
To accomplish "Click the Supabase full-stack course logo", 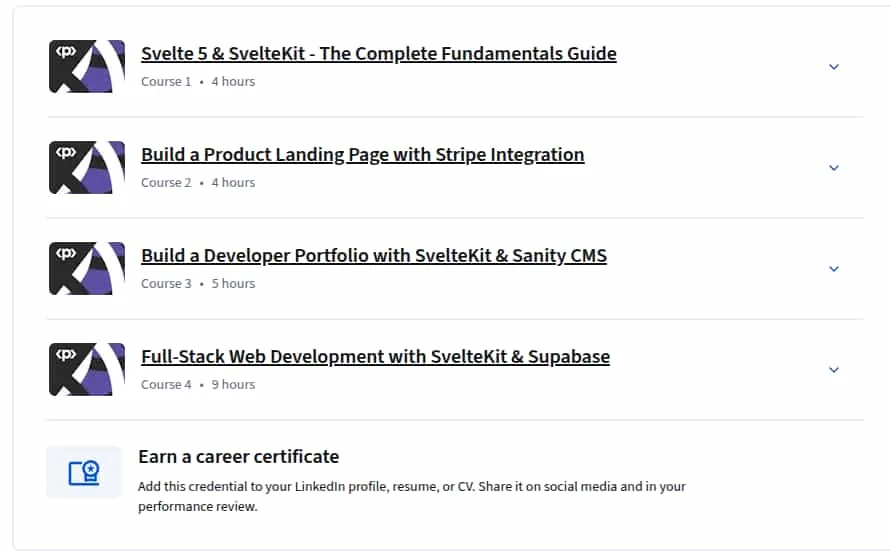I will [x=87, y=369].
